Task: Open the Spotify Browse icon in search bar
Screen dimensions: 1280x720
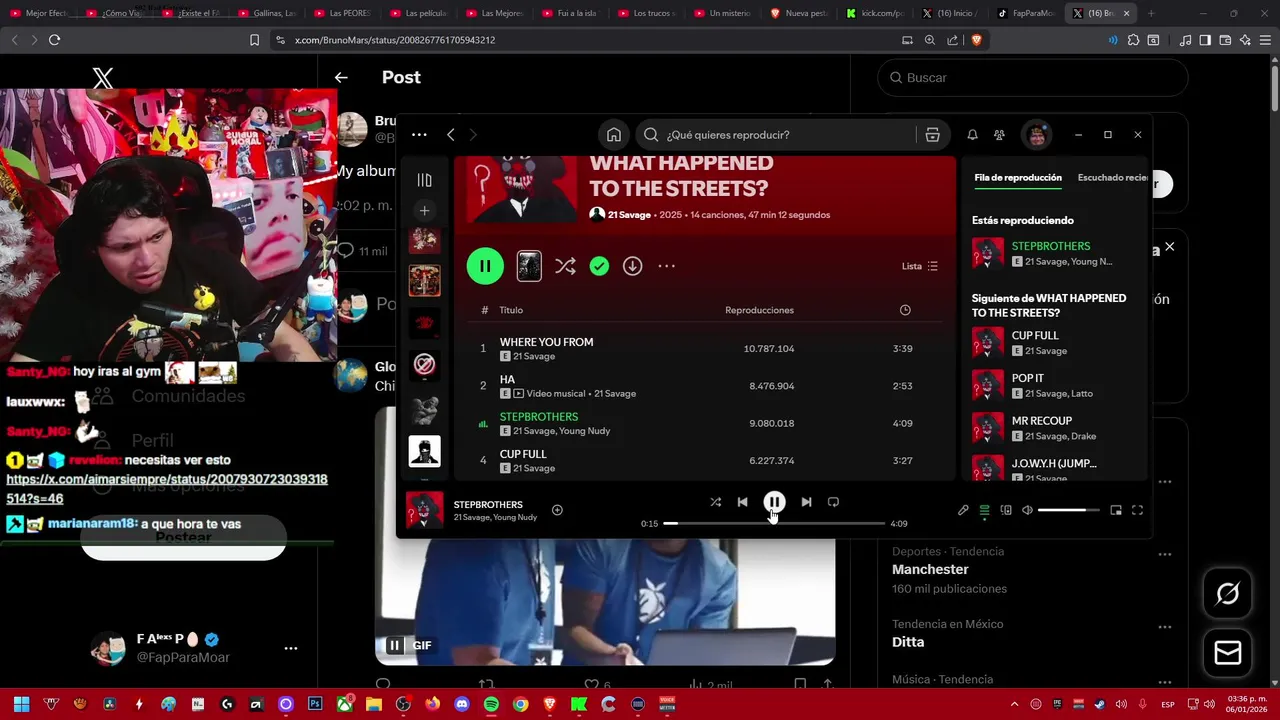Action: 932,135
